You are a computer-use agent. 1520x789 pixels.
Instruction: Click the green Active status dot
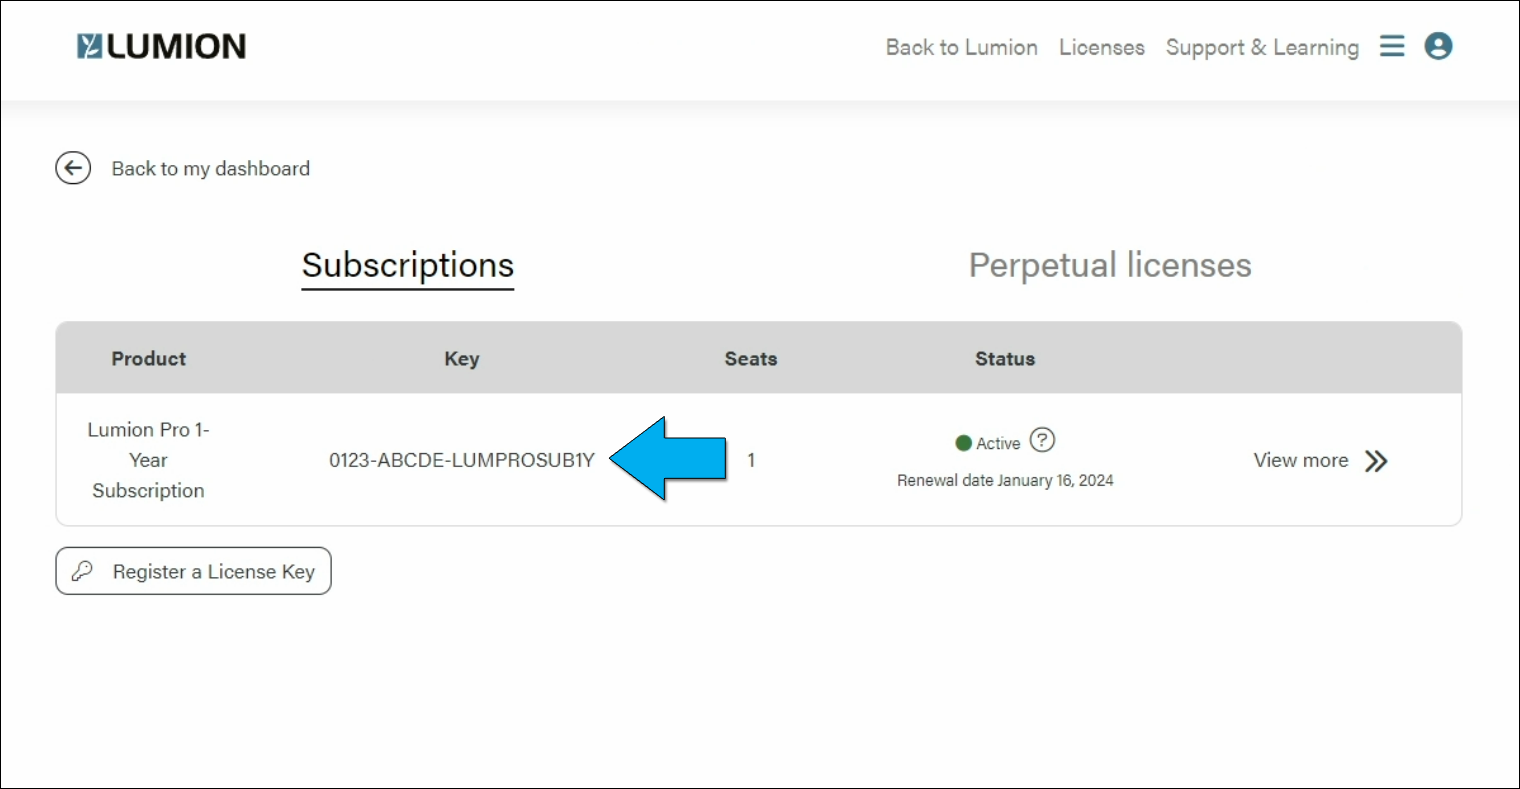963,443
